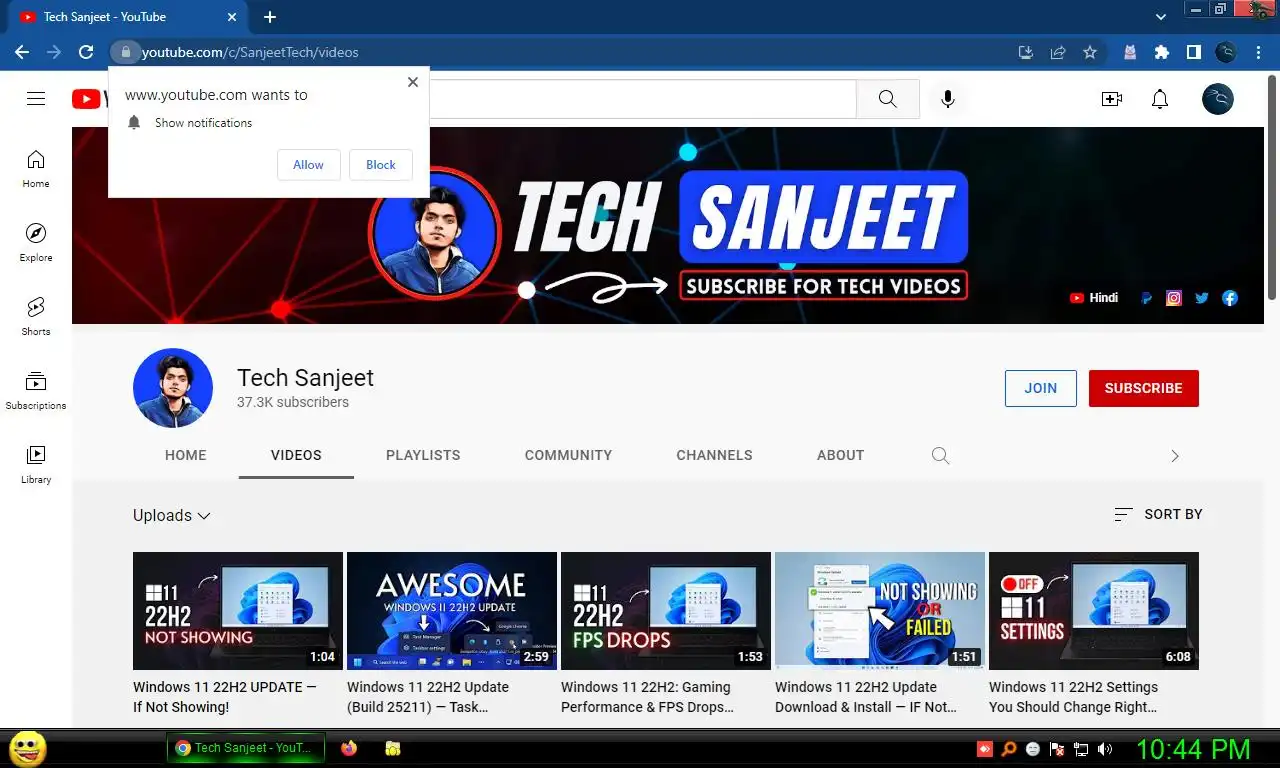Open the YouTube account avatar menu
This screenshot has width=1280, height=768.
tap(1218, 99)
